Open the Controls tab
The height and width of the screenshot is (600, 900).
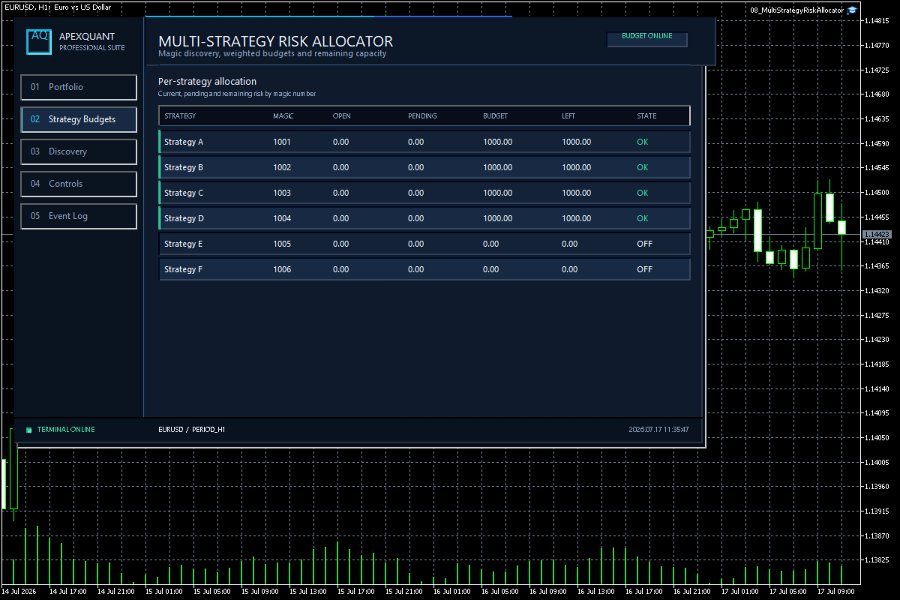point(79,184)
